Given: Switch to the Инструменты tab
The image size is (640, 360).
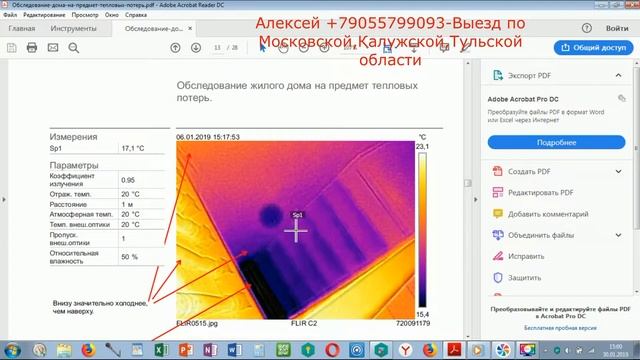Looking at the screenshot, I should [x=73, y=29].
